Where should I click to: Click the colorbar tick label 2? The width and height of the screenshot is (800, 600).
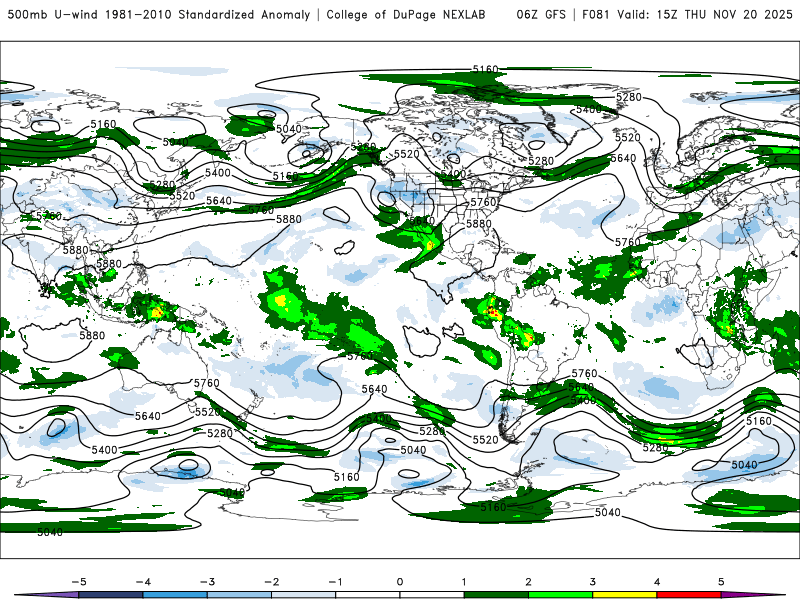pos(528,582)
